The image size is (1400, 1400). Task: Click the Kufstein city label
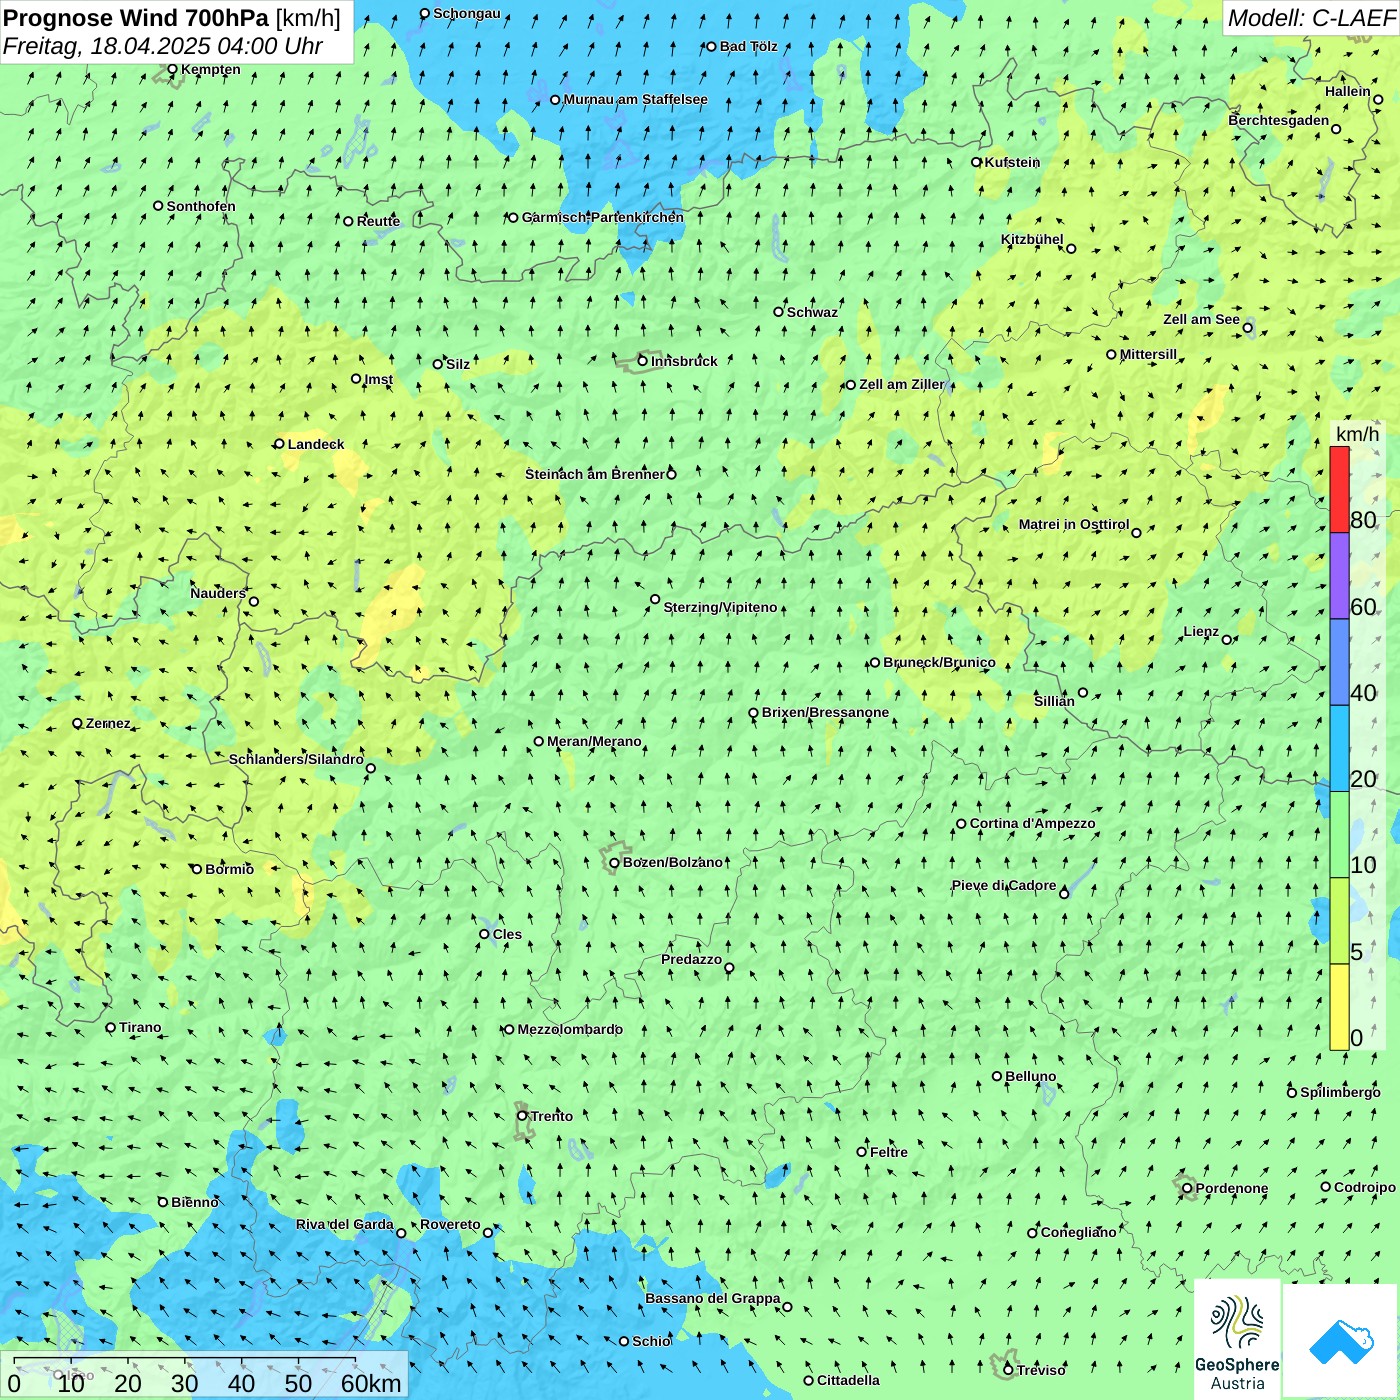click(x=1012, y=162)
